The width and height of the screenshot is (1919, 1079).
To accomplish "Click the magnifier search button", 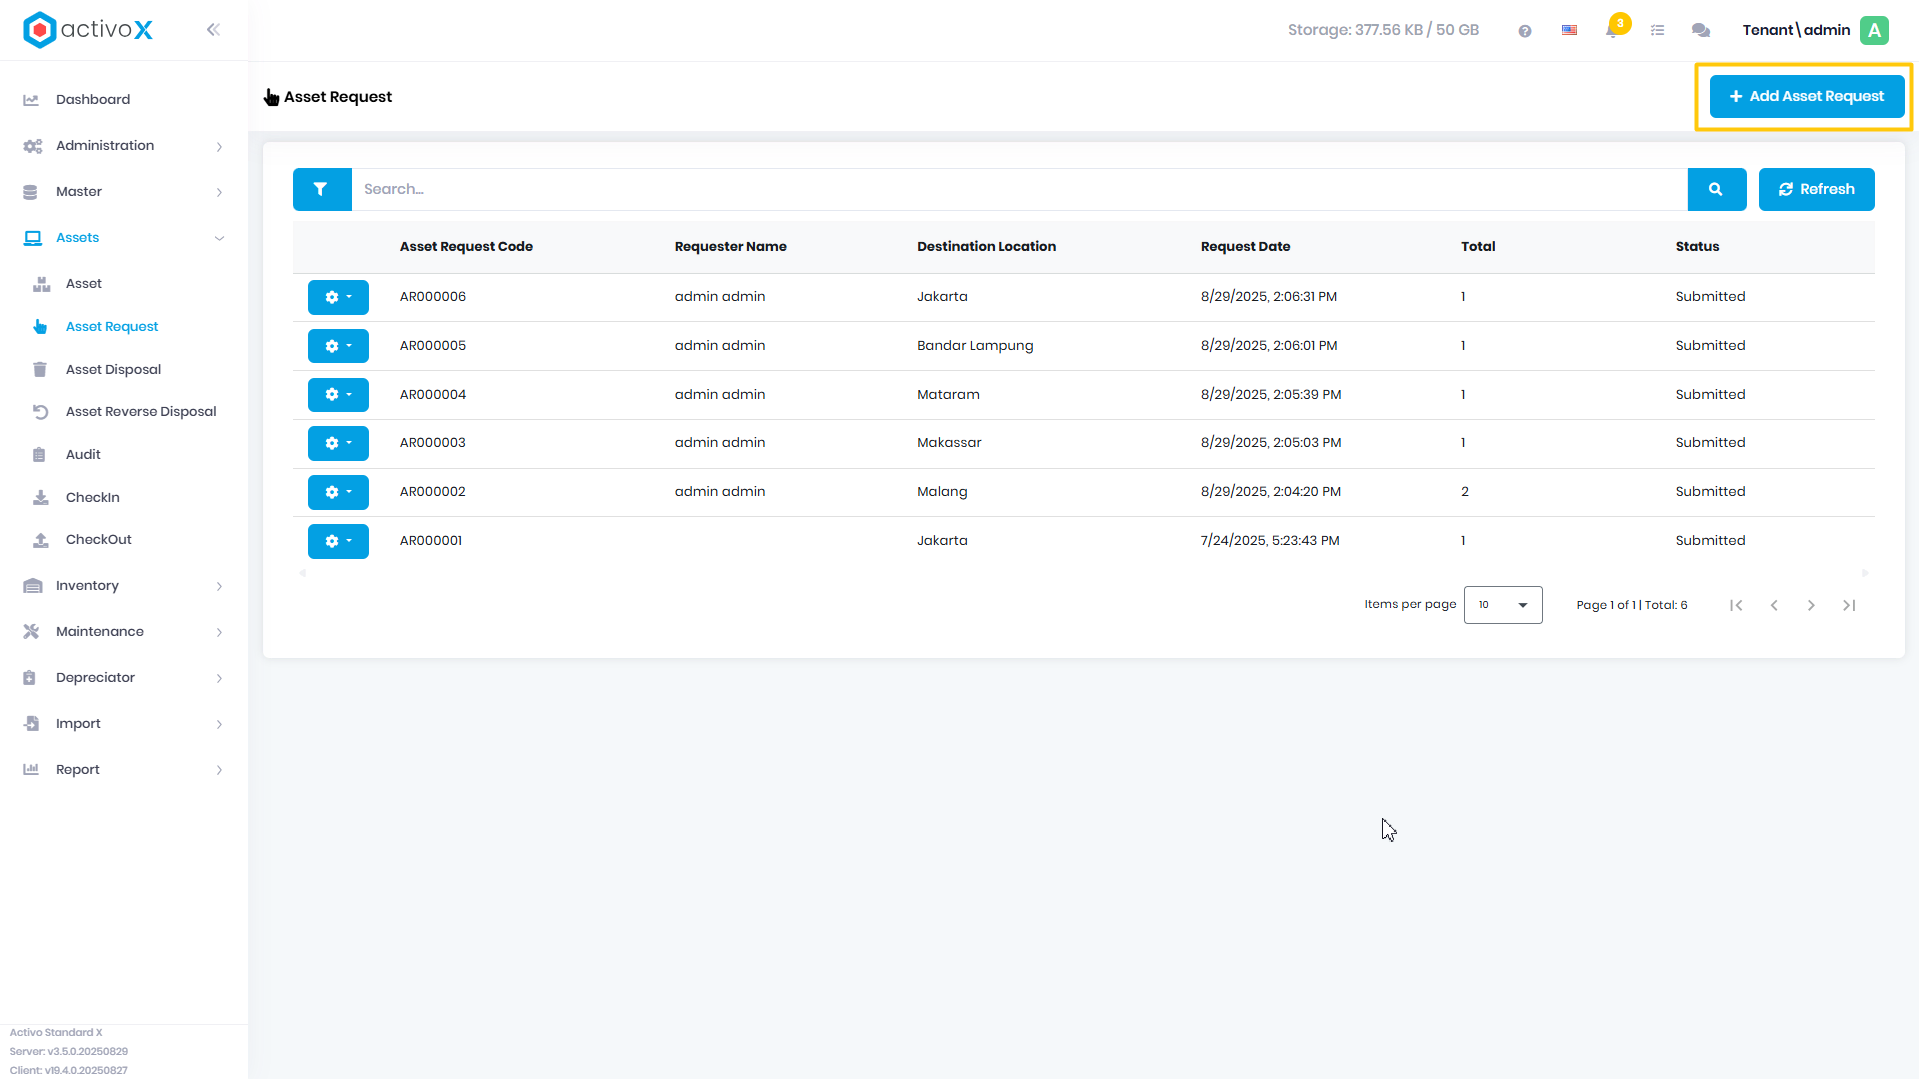I will [1717, 189].
